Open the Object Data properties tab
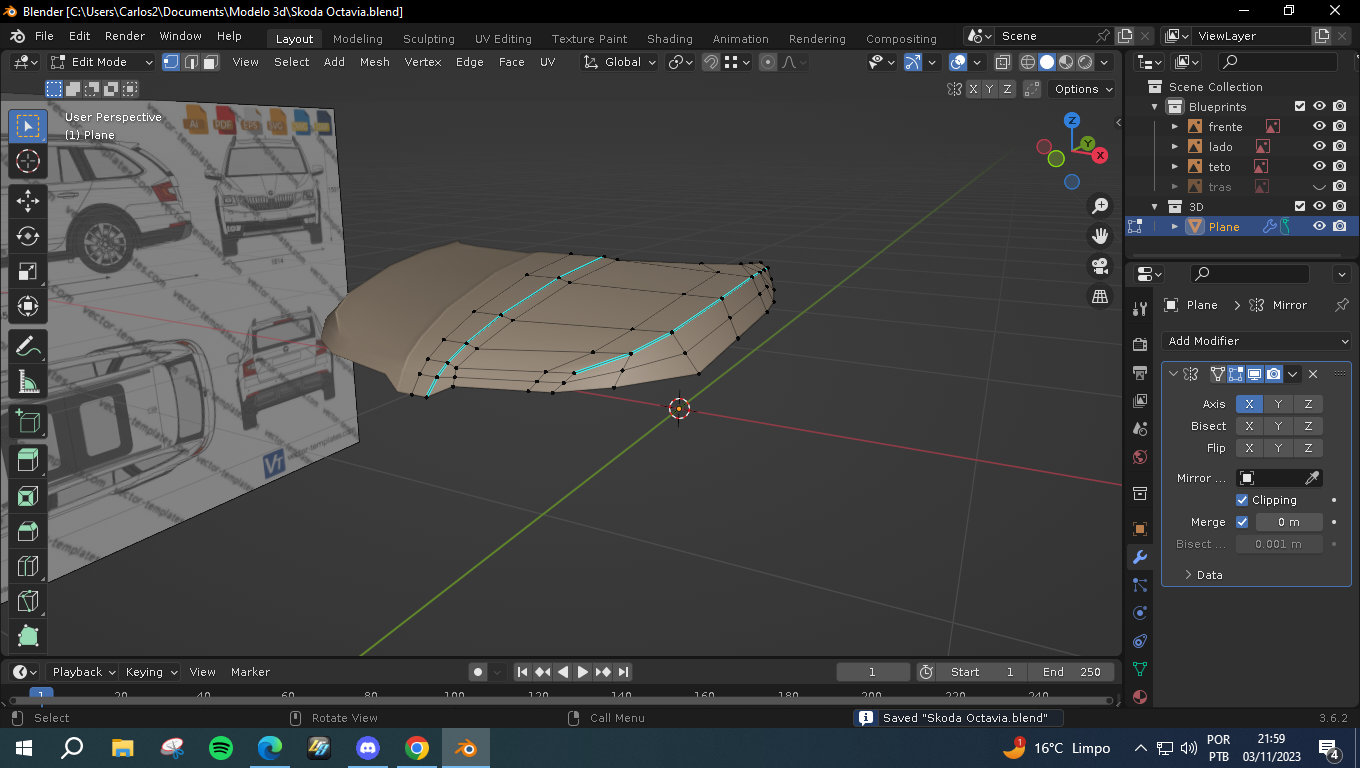The width and height of the screenshot is (1360, 768). click(1140, 669)
